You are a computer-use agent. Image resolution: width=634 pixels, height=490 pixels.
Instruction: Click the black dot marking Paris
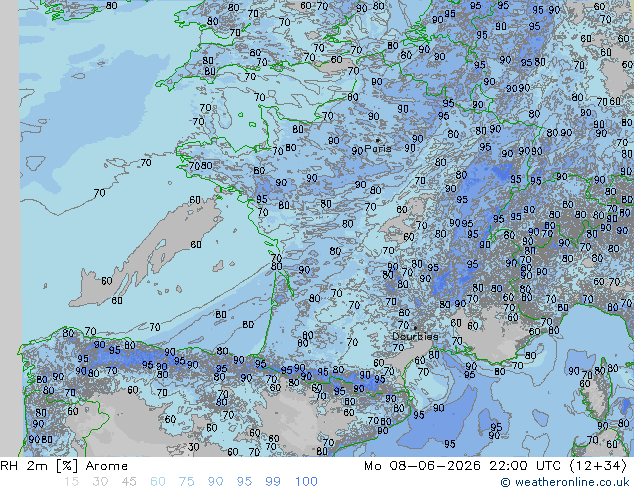pyautogui.click(x=378, y=141)
